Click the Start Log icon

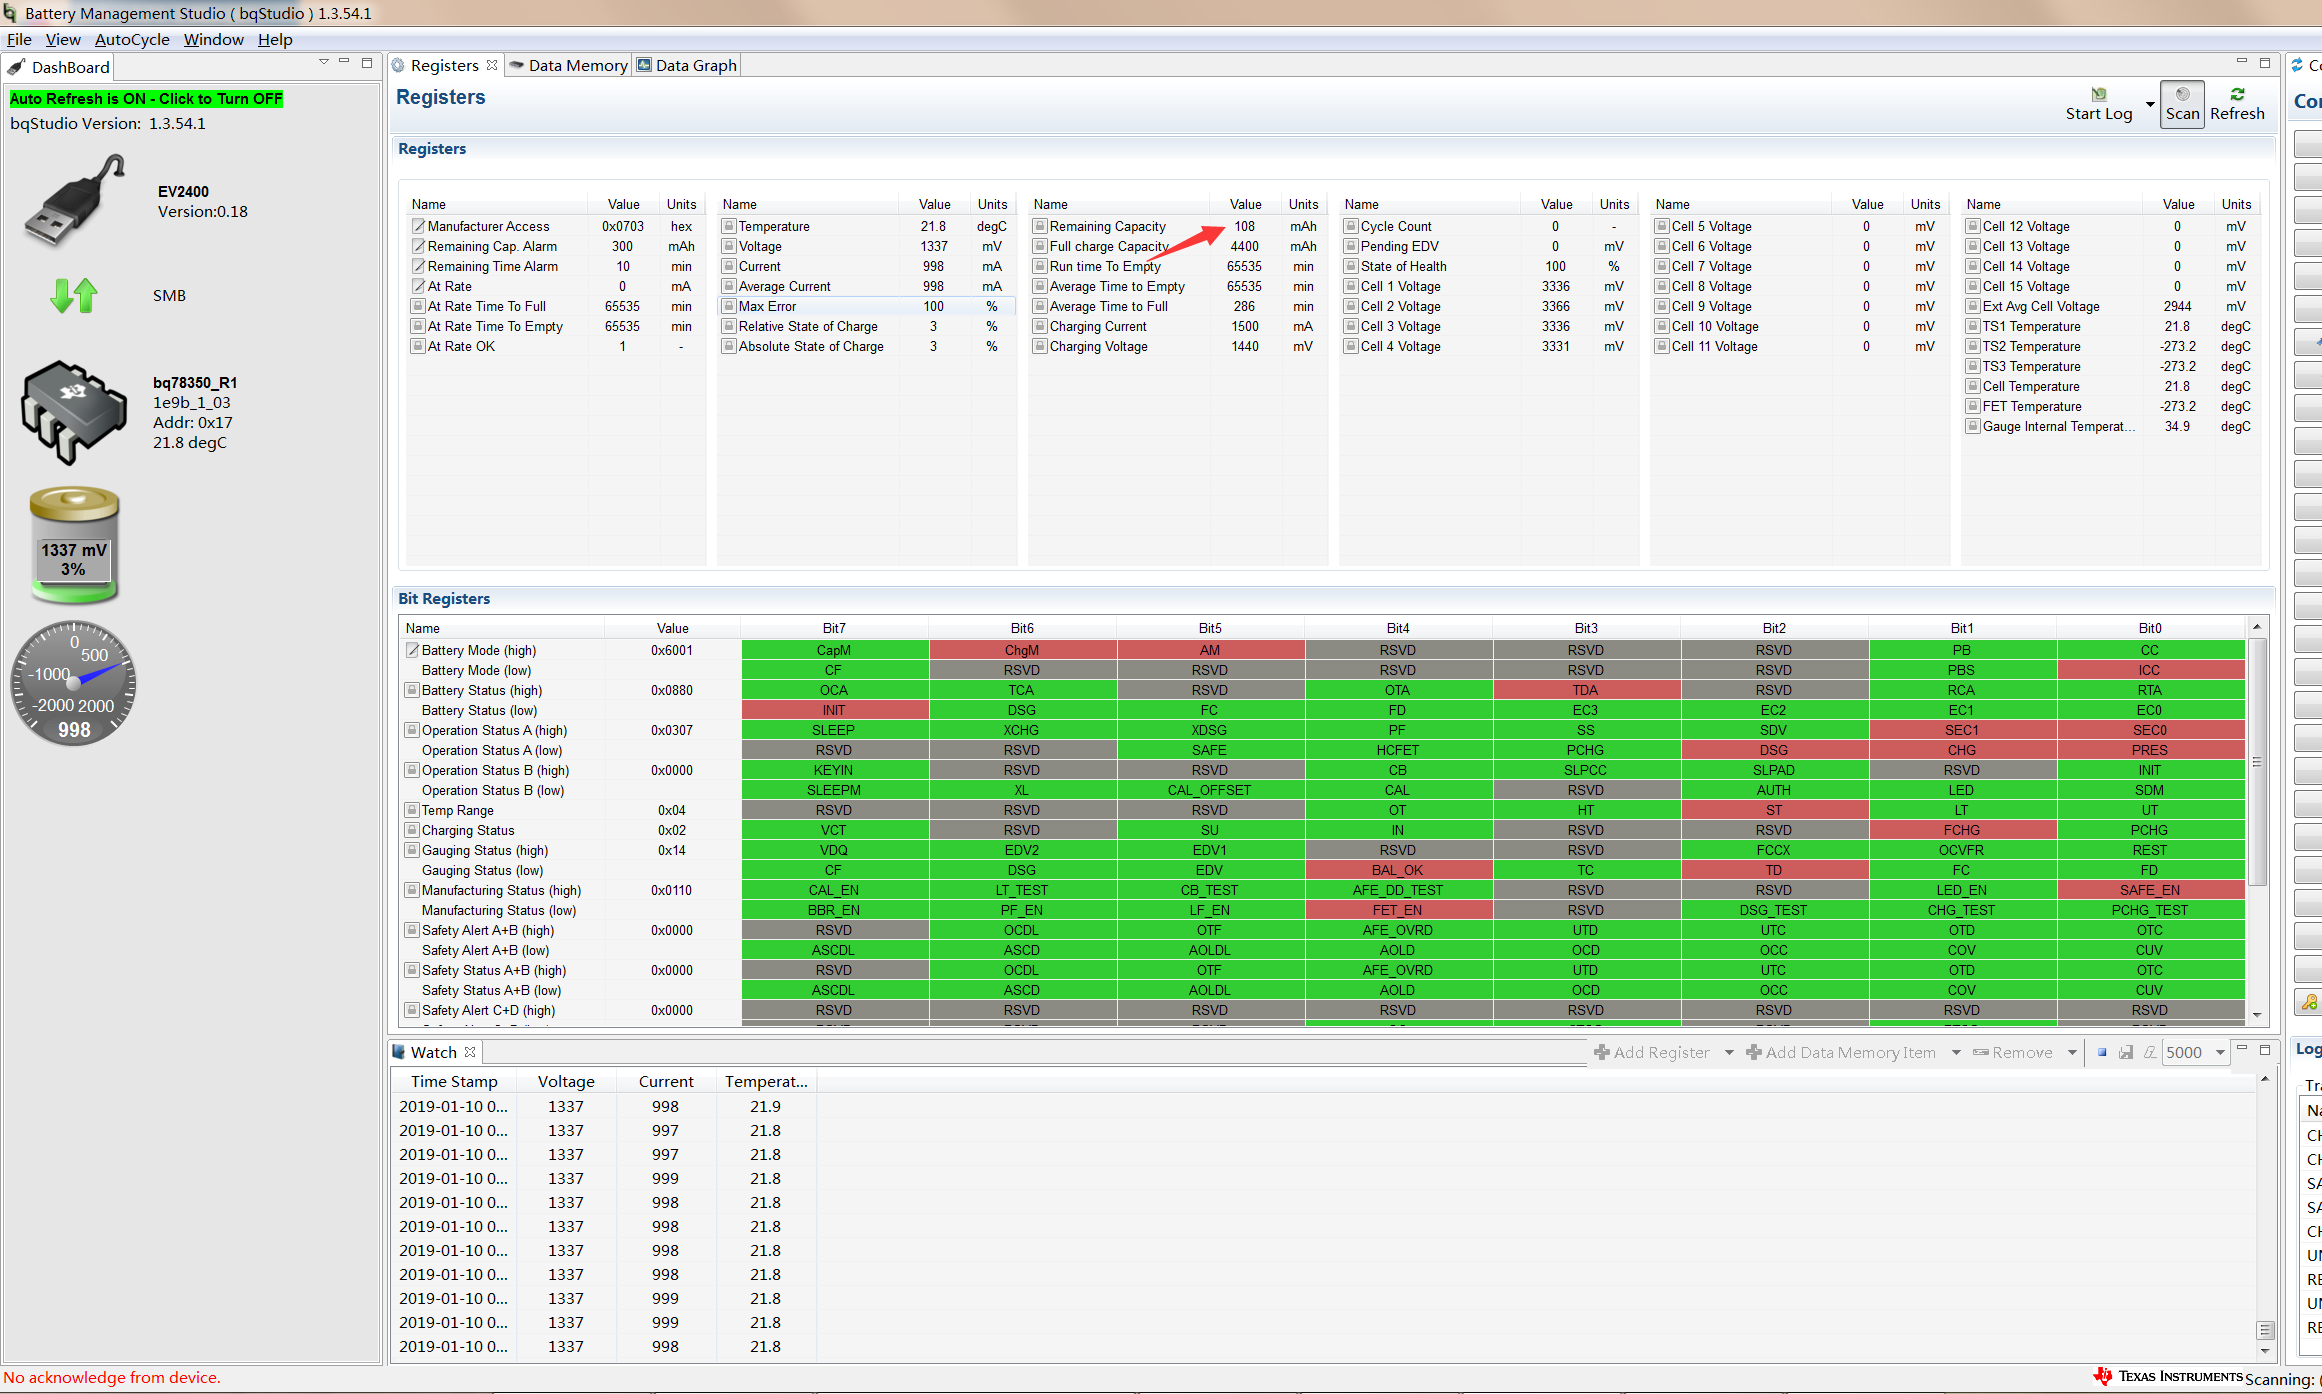(2099, 95)
